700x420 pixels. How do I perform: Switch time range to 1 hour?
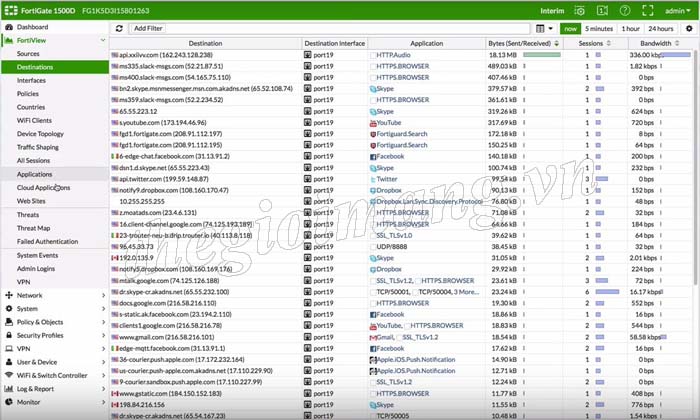coord(631,28)
